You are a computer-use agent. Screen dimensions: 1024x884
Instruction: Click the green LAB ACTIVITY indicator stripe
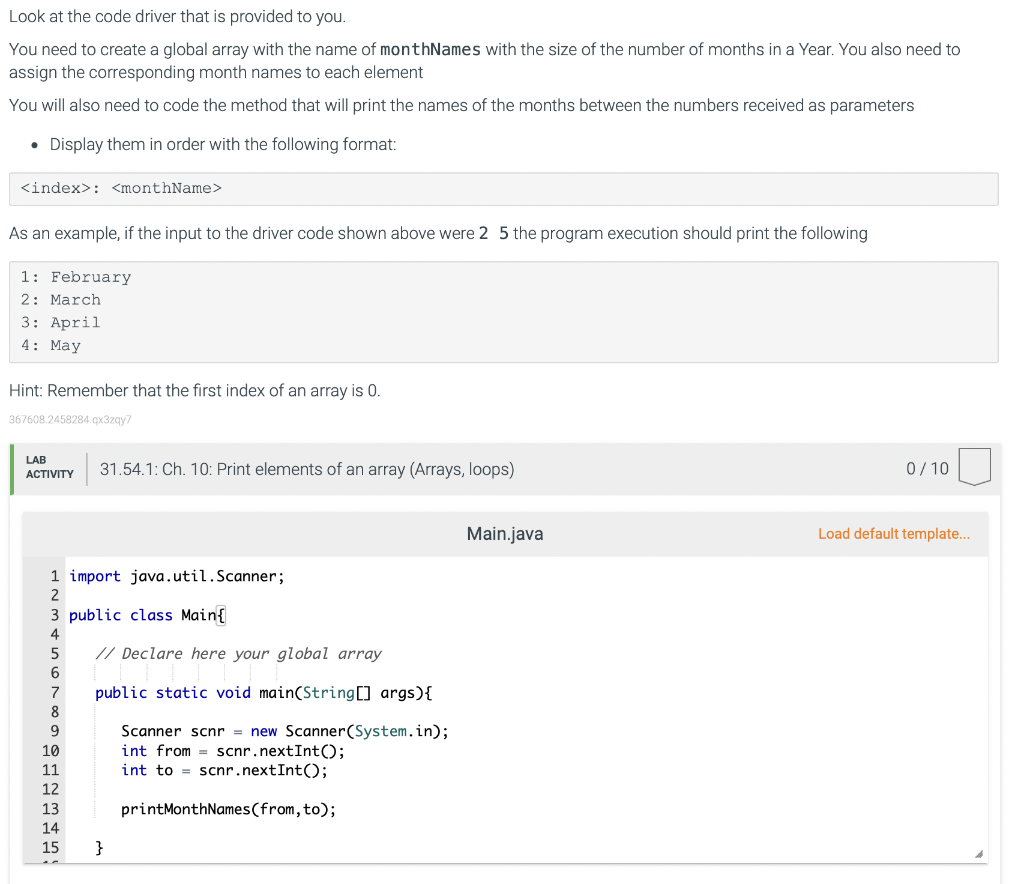pyautogui.click(x=12, y=467)
